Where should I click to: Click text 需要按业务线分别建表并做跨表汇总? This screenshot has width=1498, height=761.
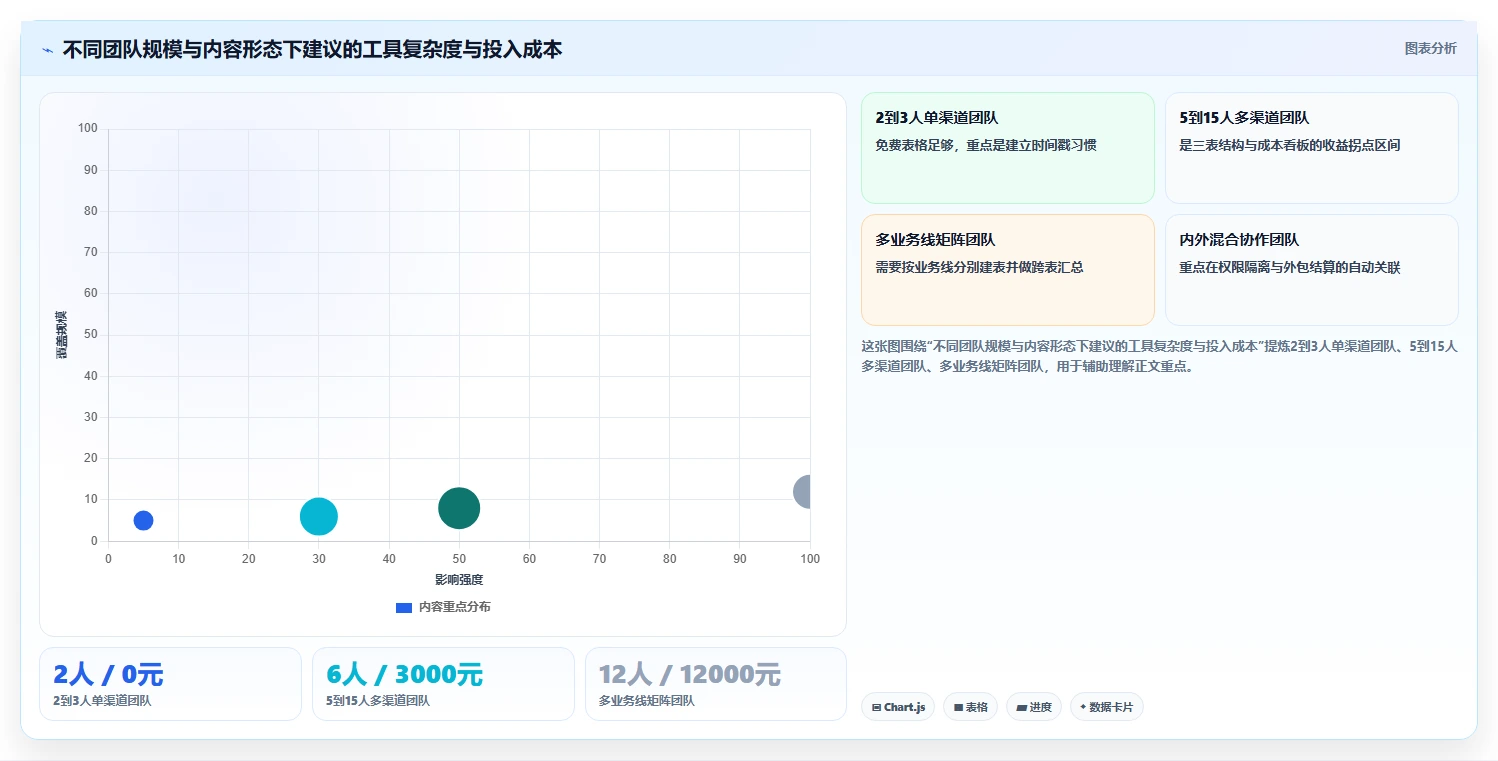979,267
